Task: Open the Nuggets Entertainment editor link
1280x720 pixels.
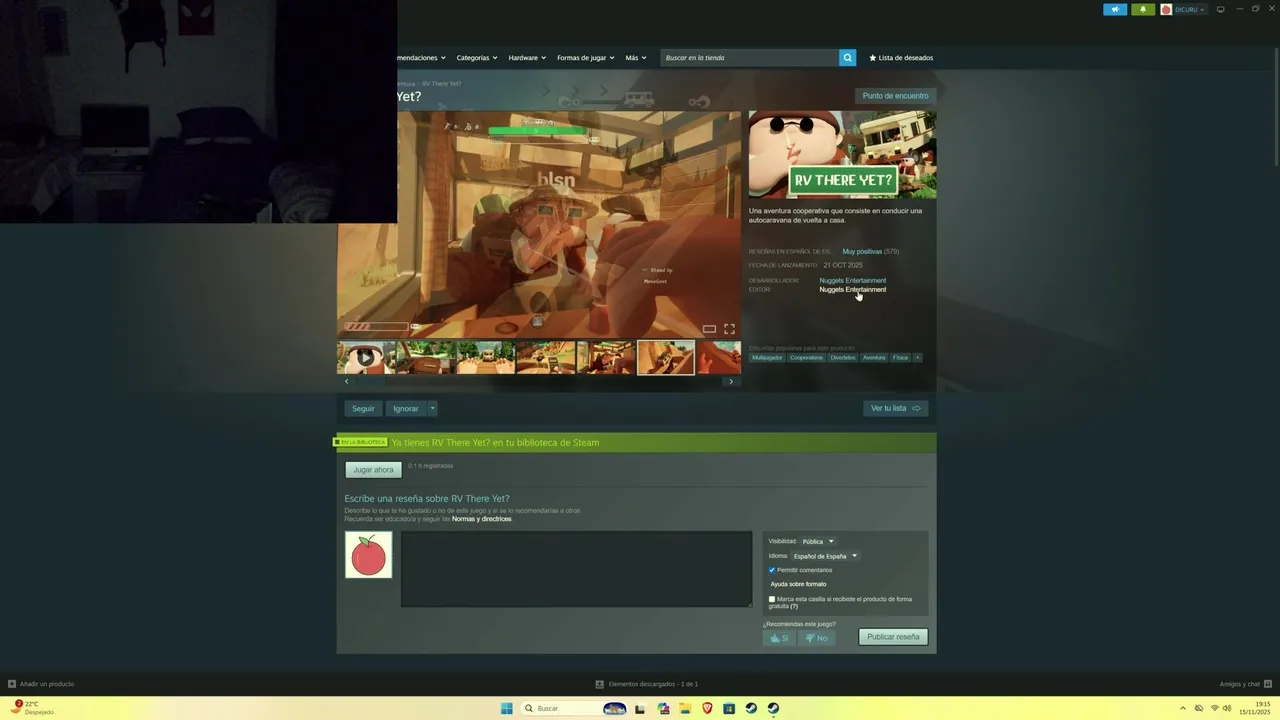Action: 853,289
